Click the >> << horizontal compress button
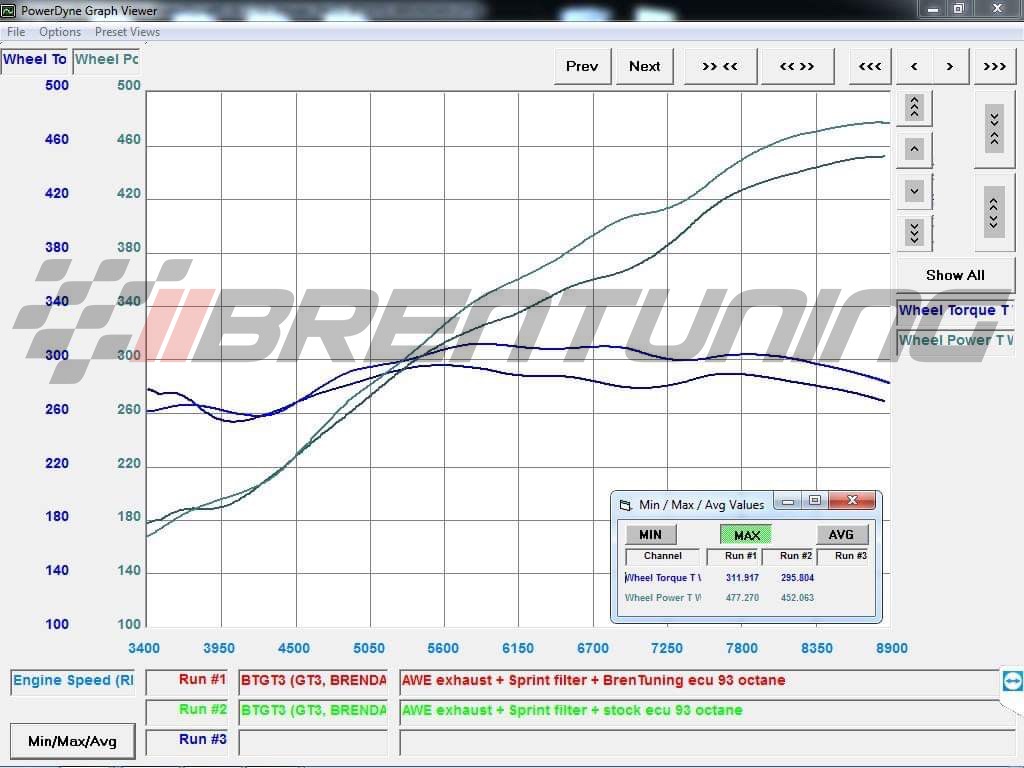1024x768 pixels. pos(720,66)
